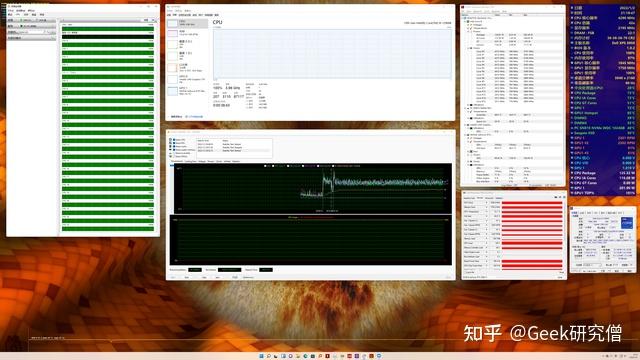Screen dimensions: 640x360
Task: Open the GPU Load sensor dropdown in GPU-Z
Action: (487, 243)
